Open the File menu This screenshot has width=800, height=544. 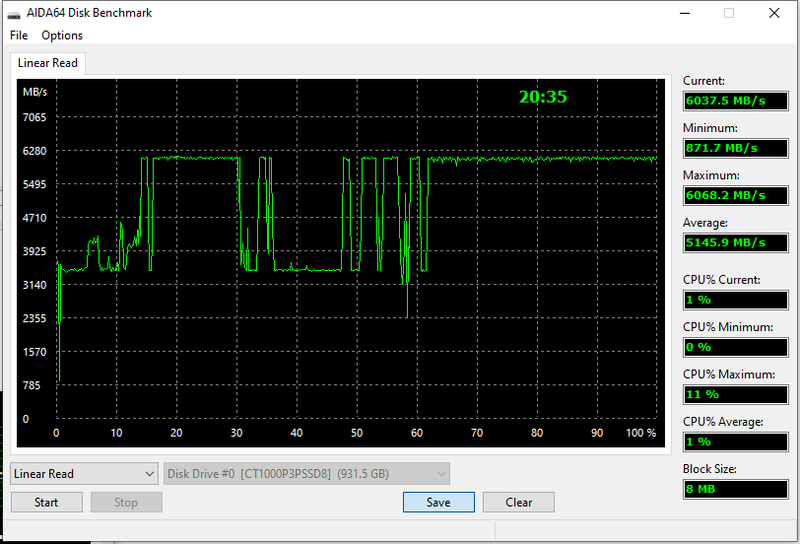coord(19,35)
